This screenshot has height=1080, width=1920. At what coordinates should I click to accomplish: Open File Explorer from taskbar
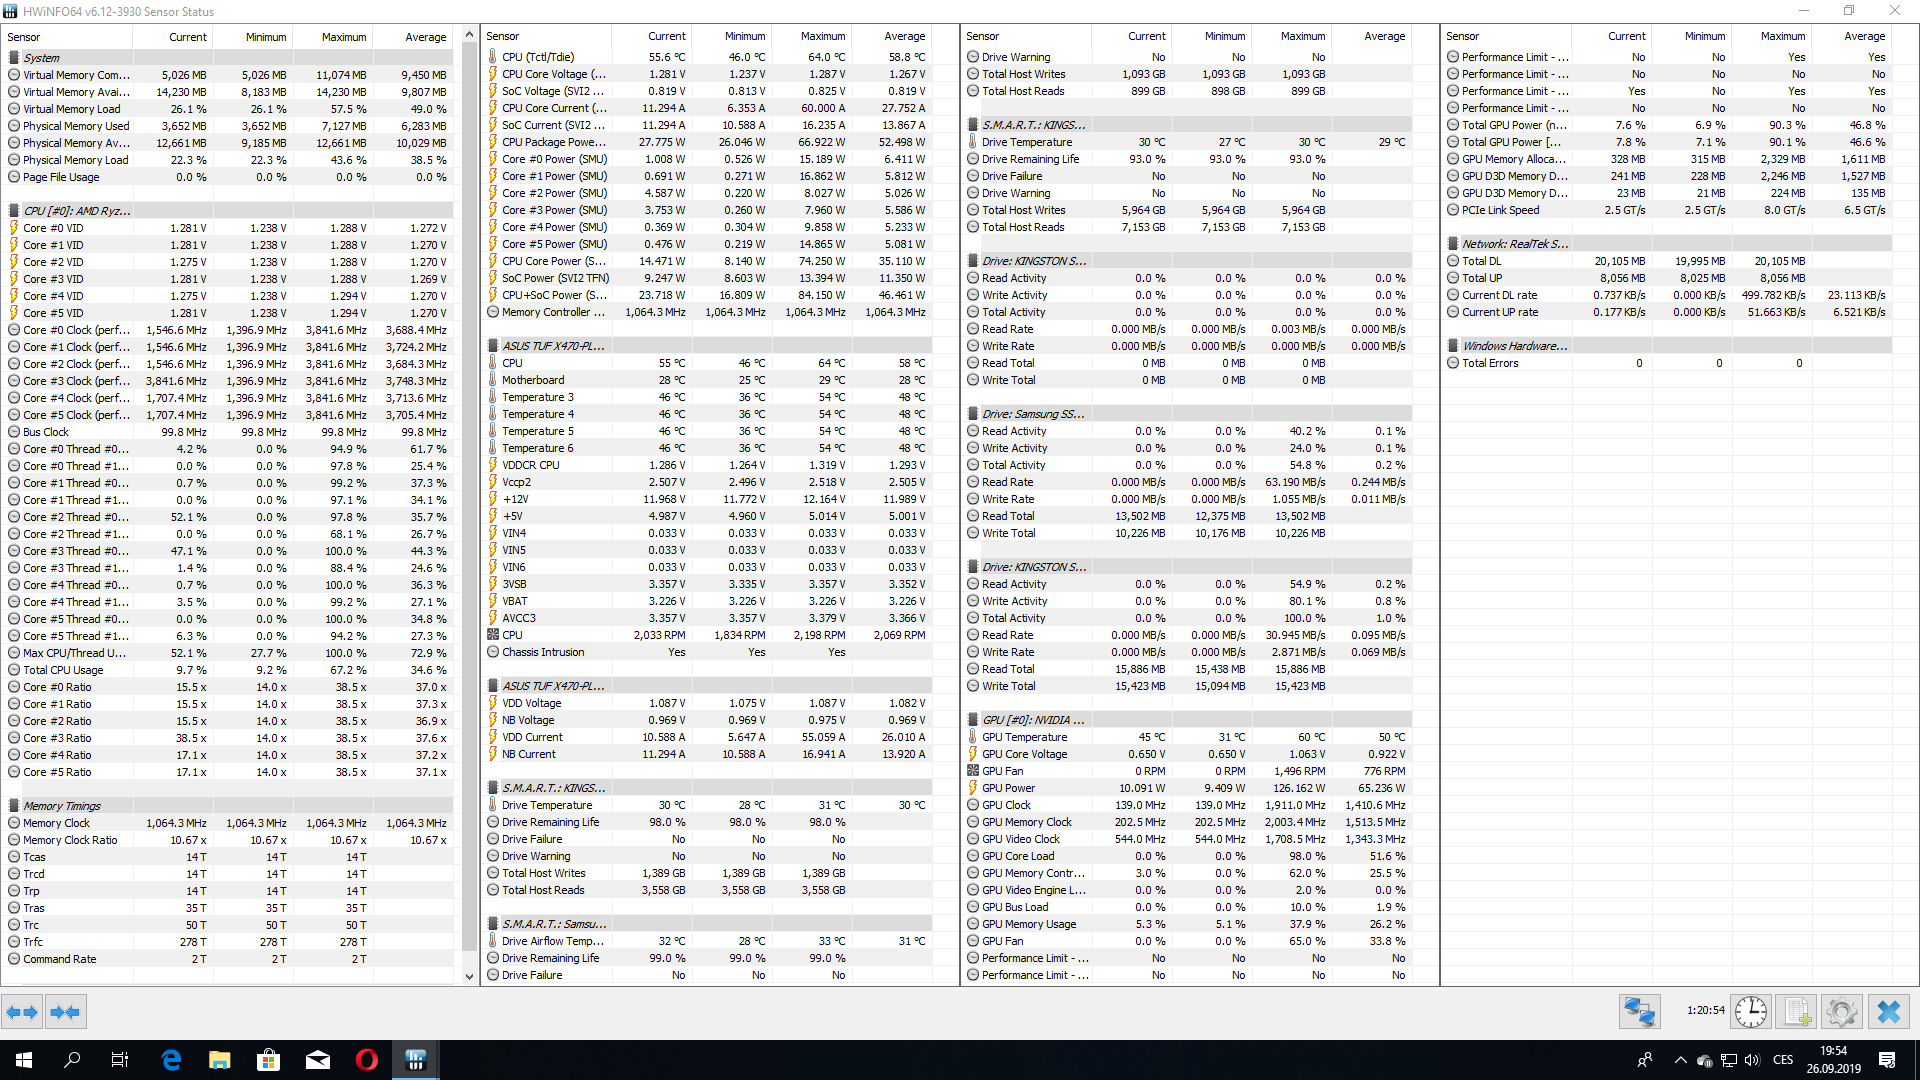click(220, 1060)
